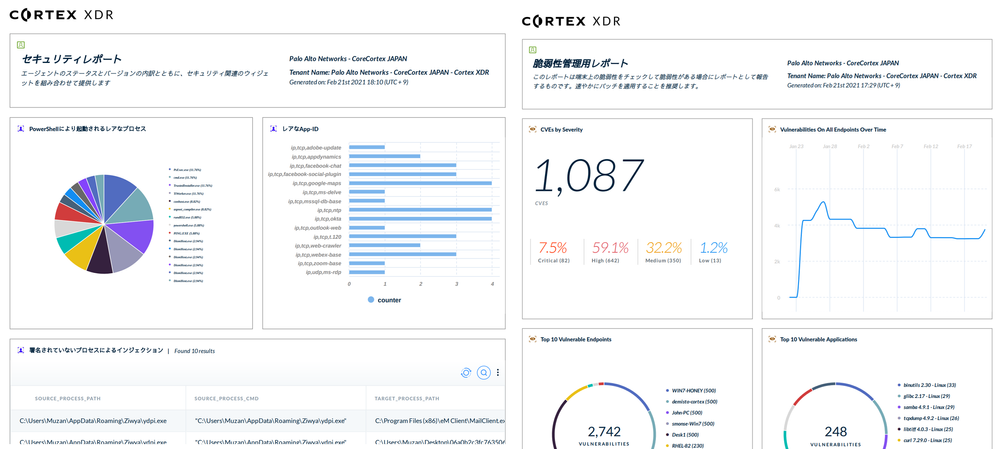Screen dimensions: 999x449
Task: Click the ip,tcp,facebook-chat label
Action: pos(316,165)
